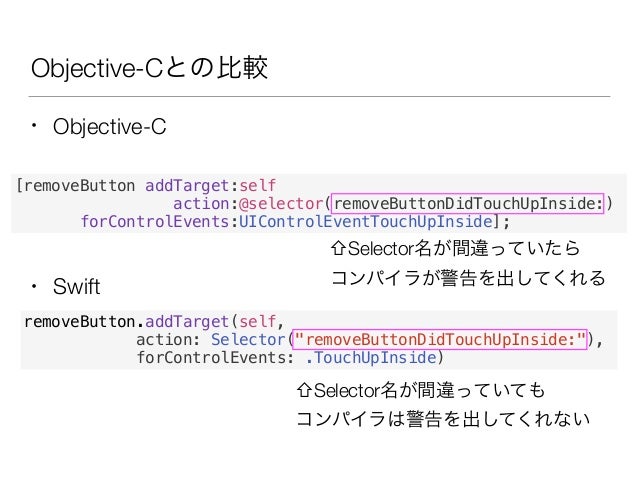Click the boxed removeButtonDidTouchUpInside: in Objective-C code

pyautogui.click(x=468, y=203)
